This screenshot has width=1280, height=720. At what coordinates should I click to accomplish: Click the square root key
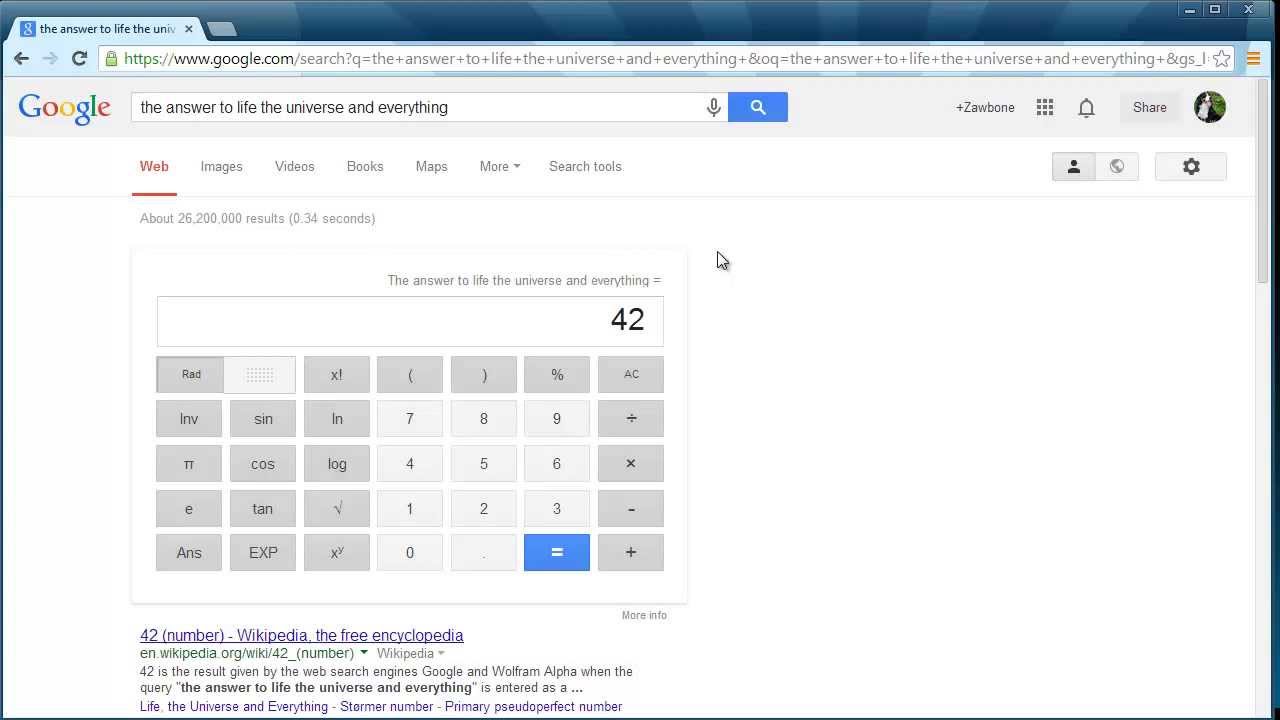click(337, 508)
